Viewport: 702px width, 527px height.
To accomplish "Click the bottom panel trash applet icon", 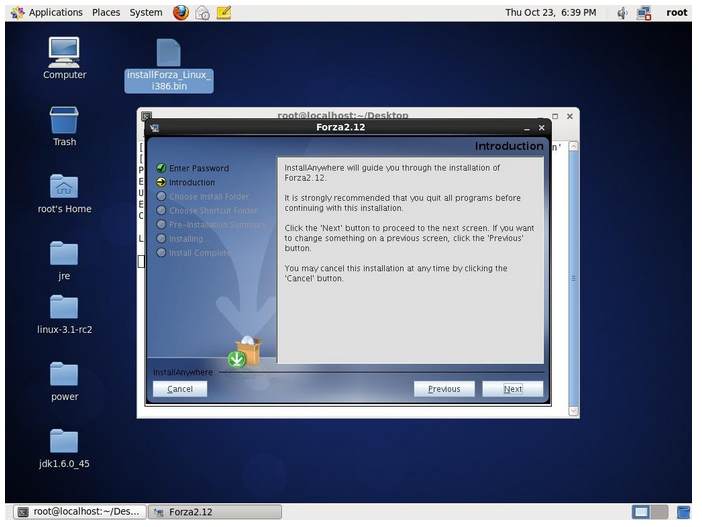I will click(683, 512).
